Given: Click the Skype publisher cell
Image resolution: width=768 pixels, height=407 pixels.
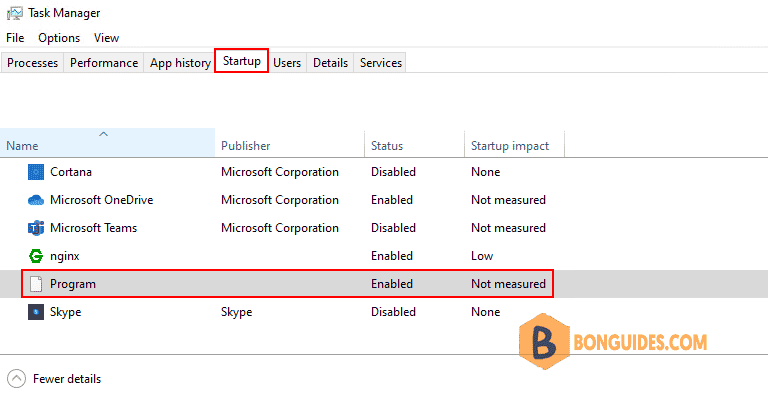Looking at the screenshot, I should coord(237,312).
